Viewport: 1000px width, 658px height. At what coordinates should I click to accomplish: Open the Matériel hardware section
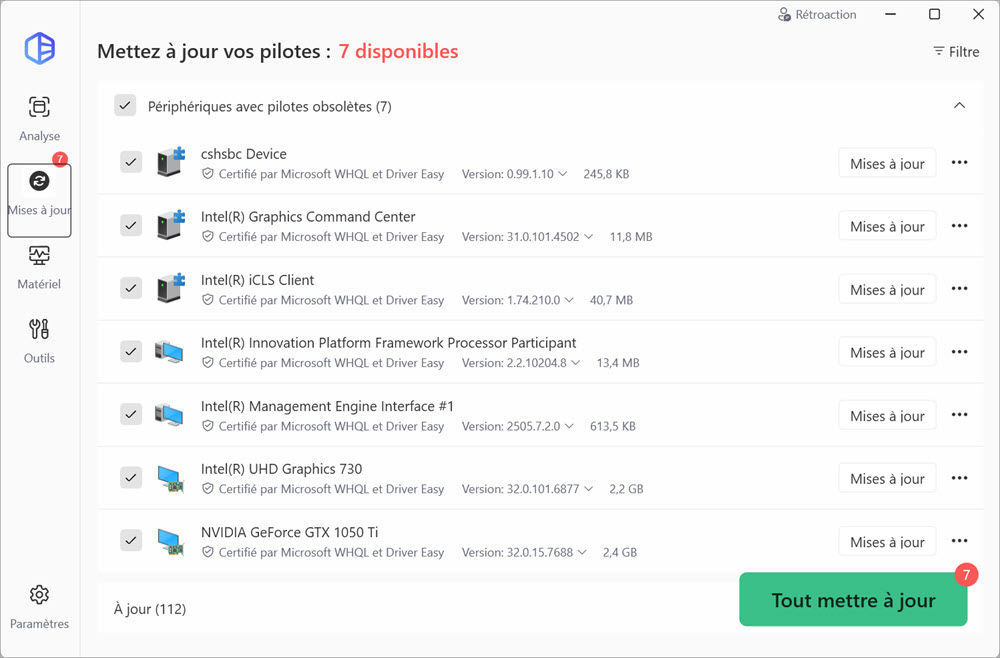(40, 268)
